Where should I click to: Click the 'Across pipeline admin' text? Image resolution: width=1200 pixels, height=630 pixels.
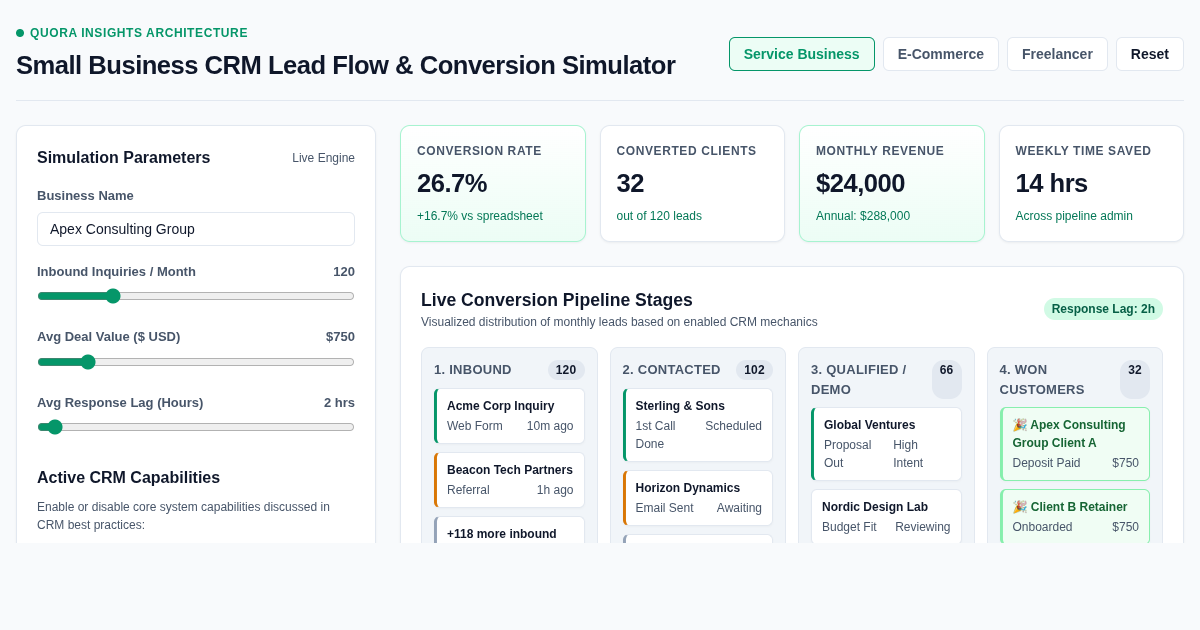tap(1074, 216)
